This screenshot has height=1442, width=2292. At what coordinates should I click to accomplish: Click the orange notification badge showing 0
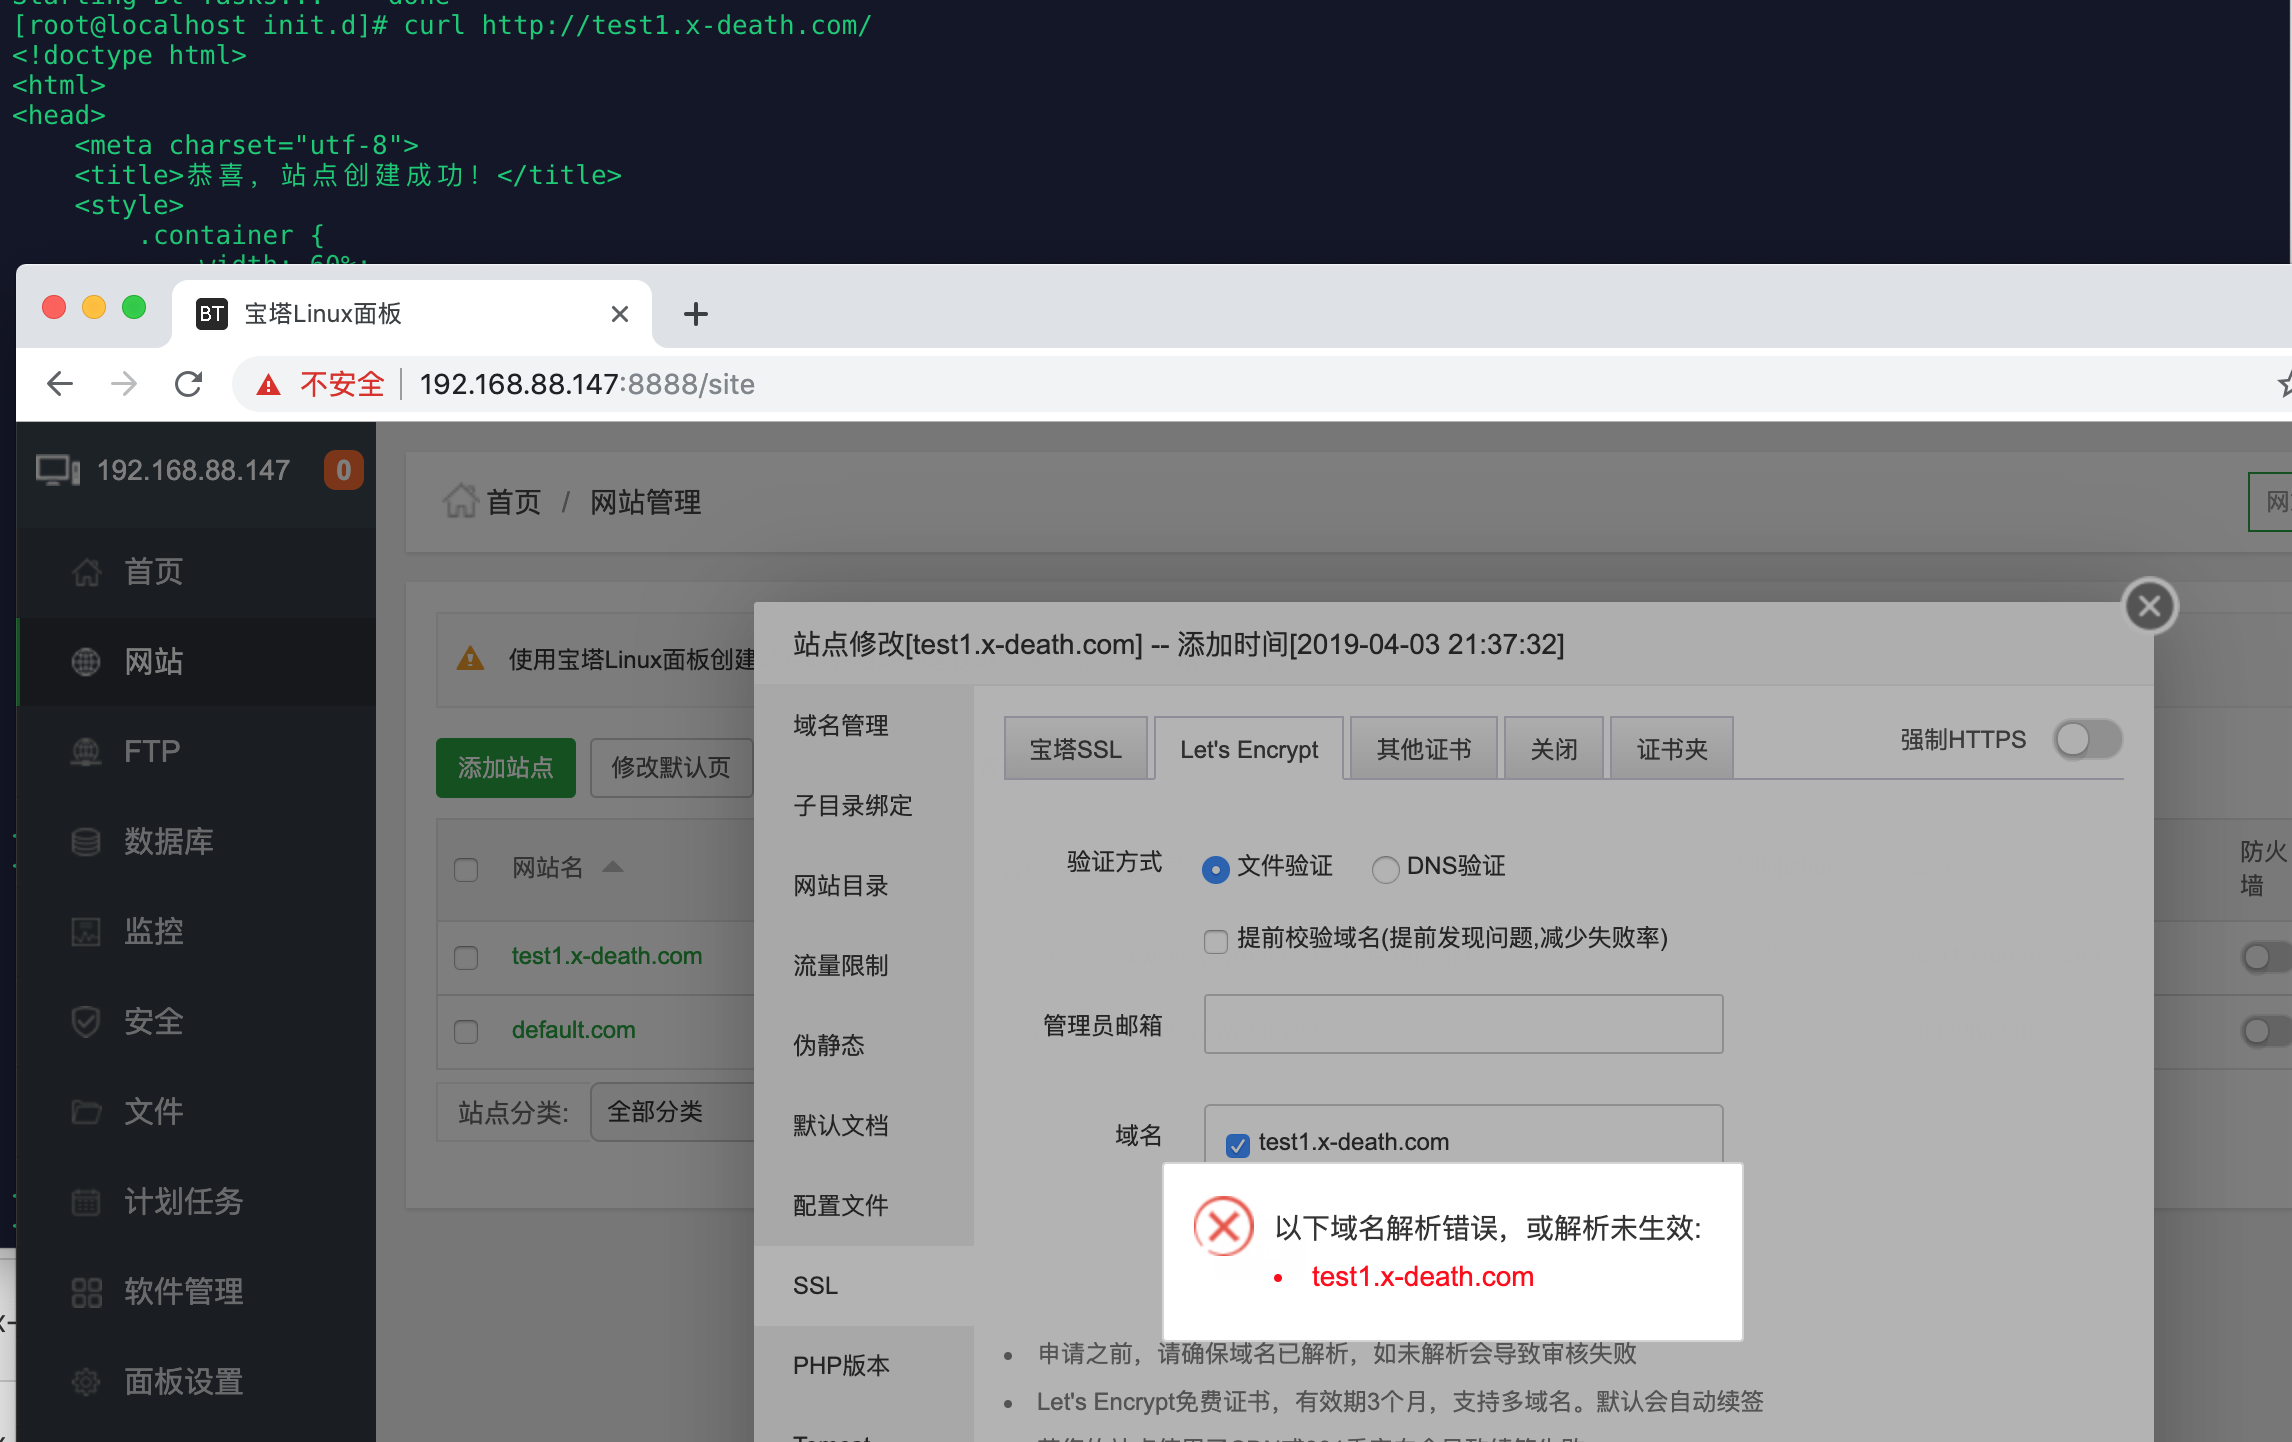coord(343,470)
